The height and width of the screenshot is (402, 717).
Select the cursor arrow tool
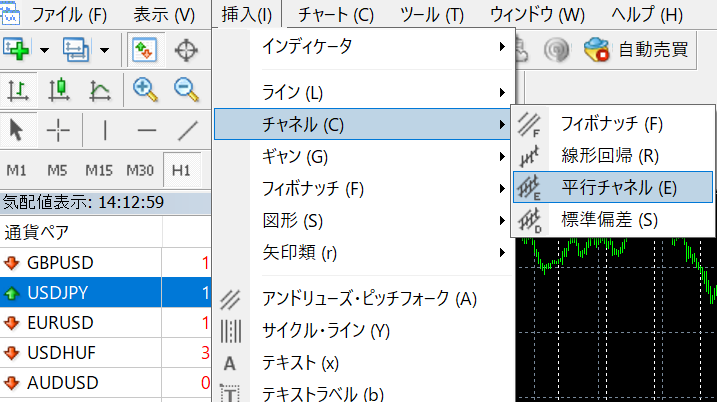[x=16, y=130]
